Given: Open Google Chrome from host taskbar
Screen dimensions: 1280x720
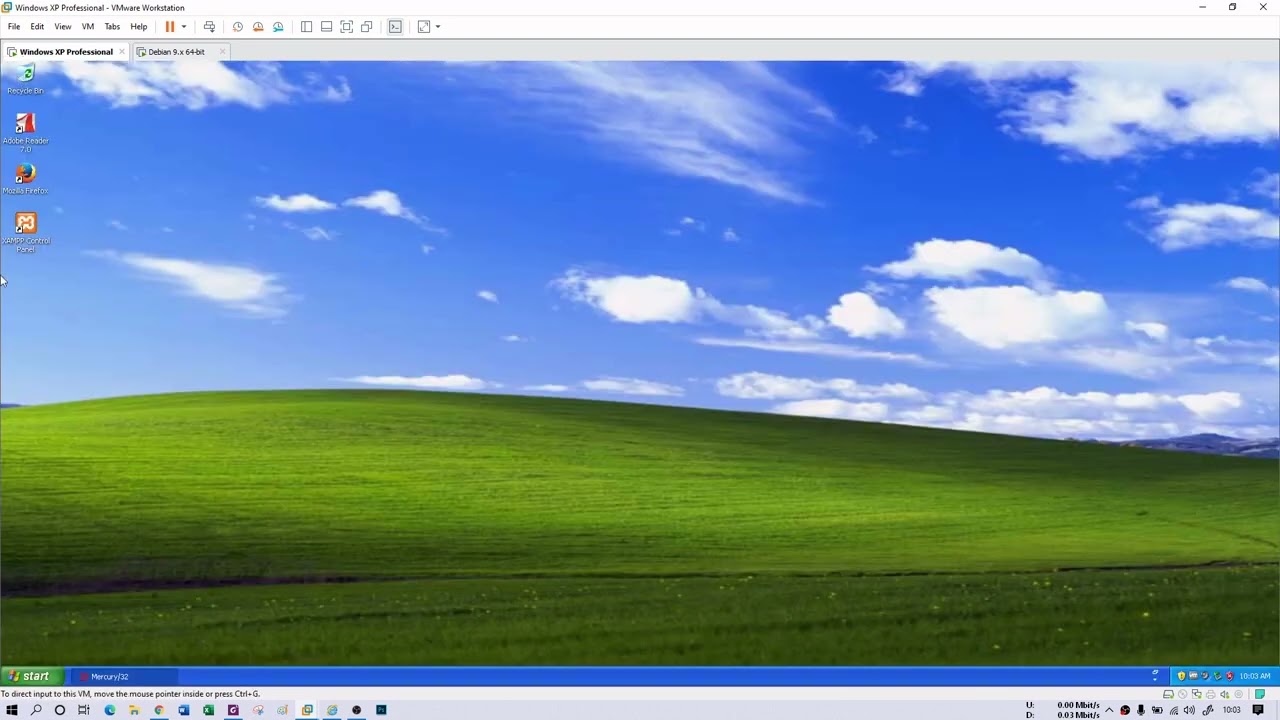Looking at the screenshot, I should point(159,710).
